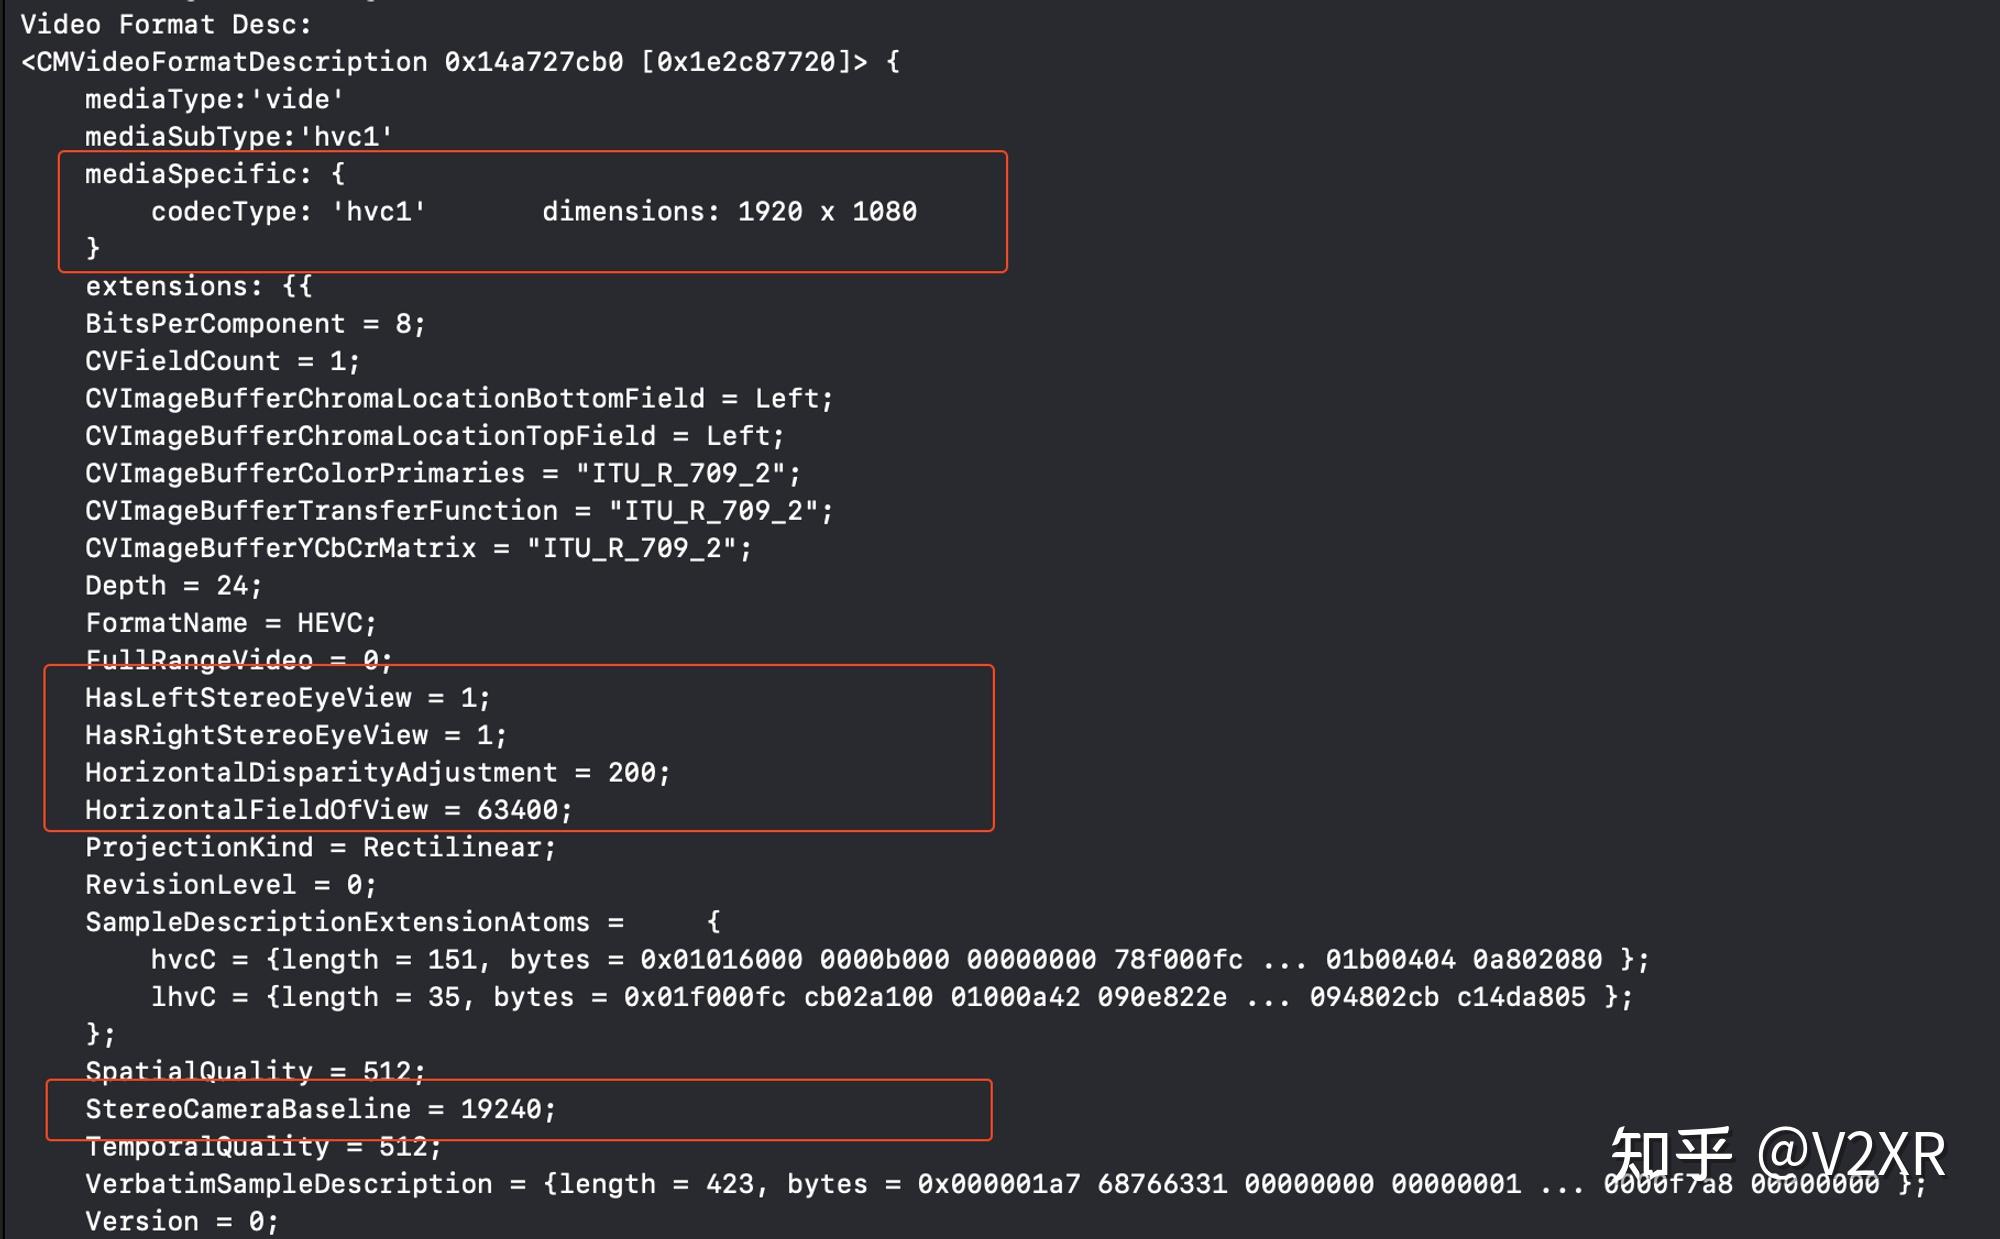This screenshot has height=1239, width=2000.
Task: Click the lhvC length 35 bytes line
Action: pos(891,997)
